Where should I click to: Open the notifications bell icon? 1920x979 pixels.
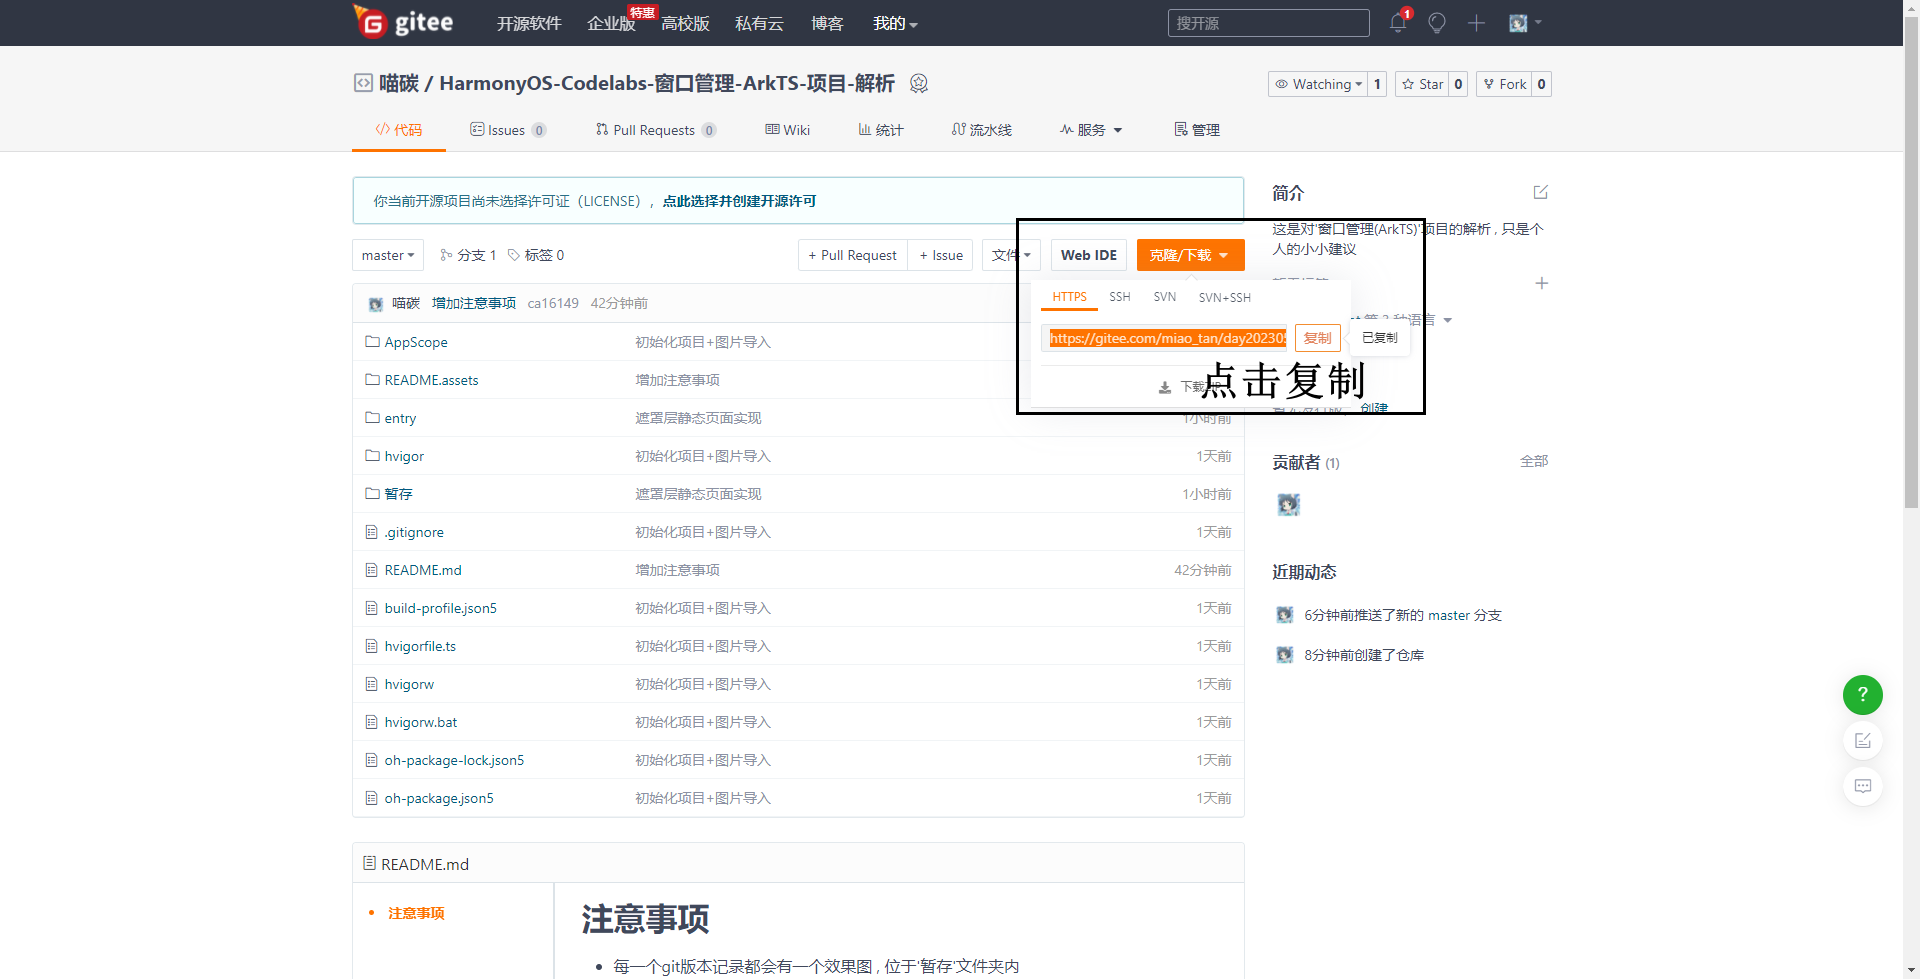1398,23
